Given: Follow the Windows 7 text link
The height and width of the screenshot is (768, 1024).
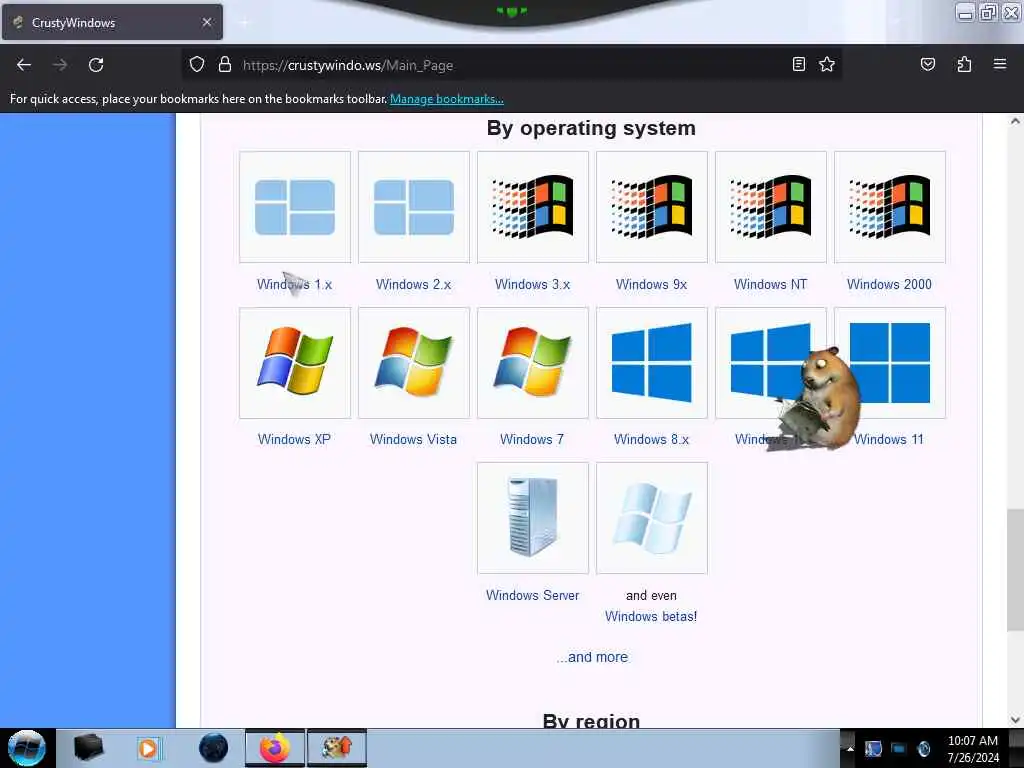Looking at the screenshot, I should pyautogui.click(x=532, y=439).
